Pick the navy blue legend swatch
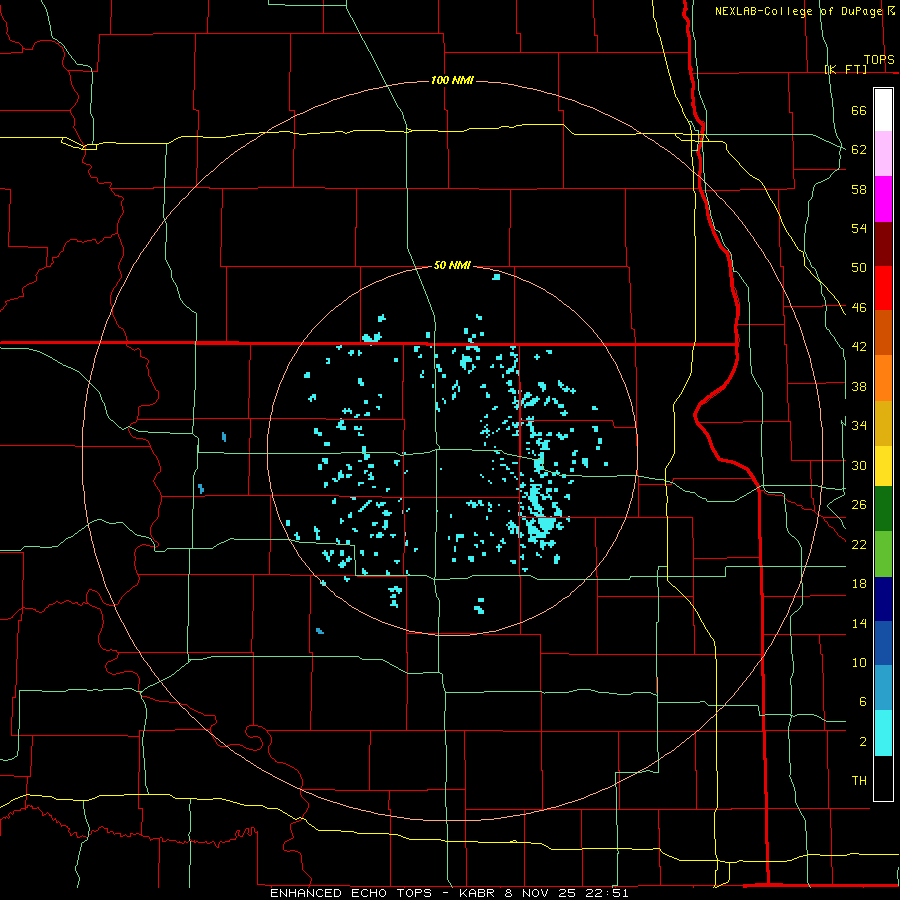The height and width of the screenshot is (900, 900). [883, 599]
